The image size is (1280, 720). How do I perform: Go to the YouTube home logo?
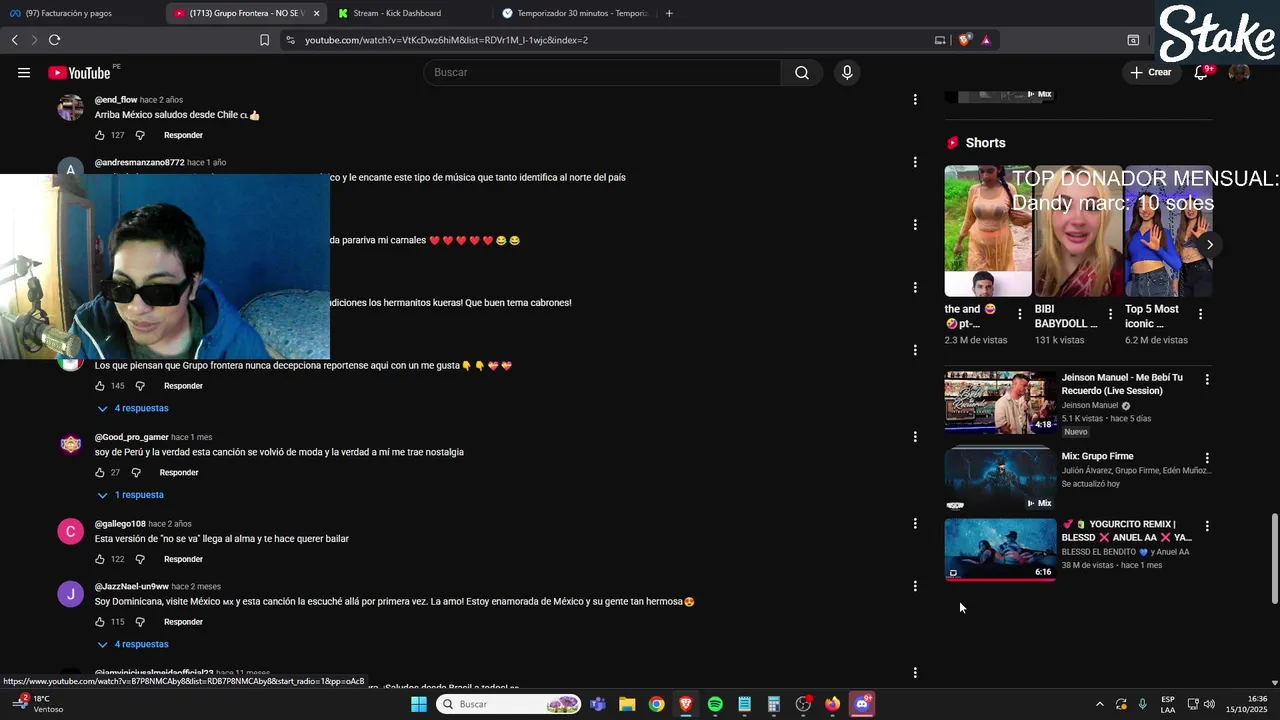[x=79, y=72]
